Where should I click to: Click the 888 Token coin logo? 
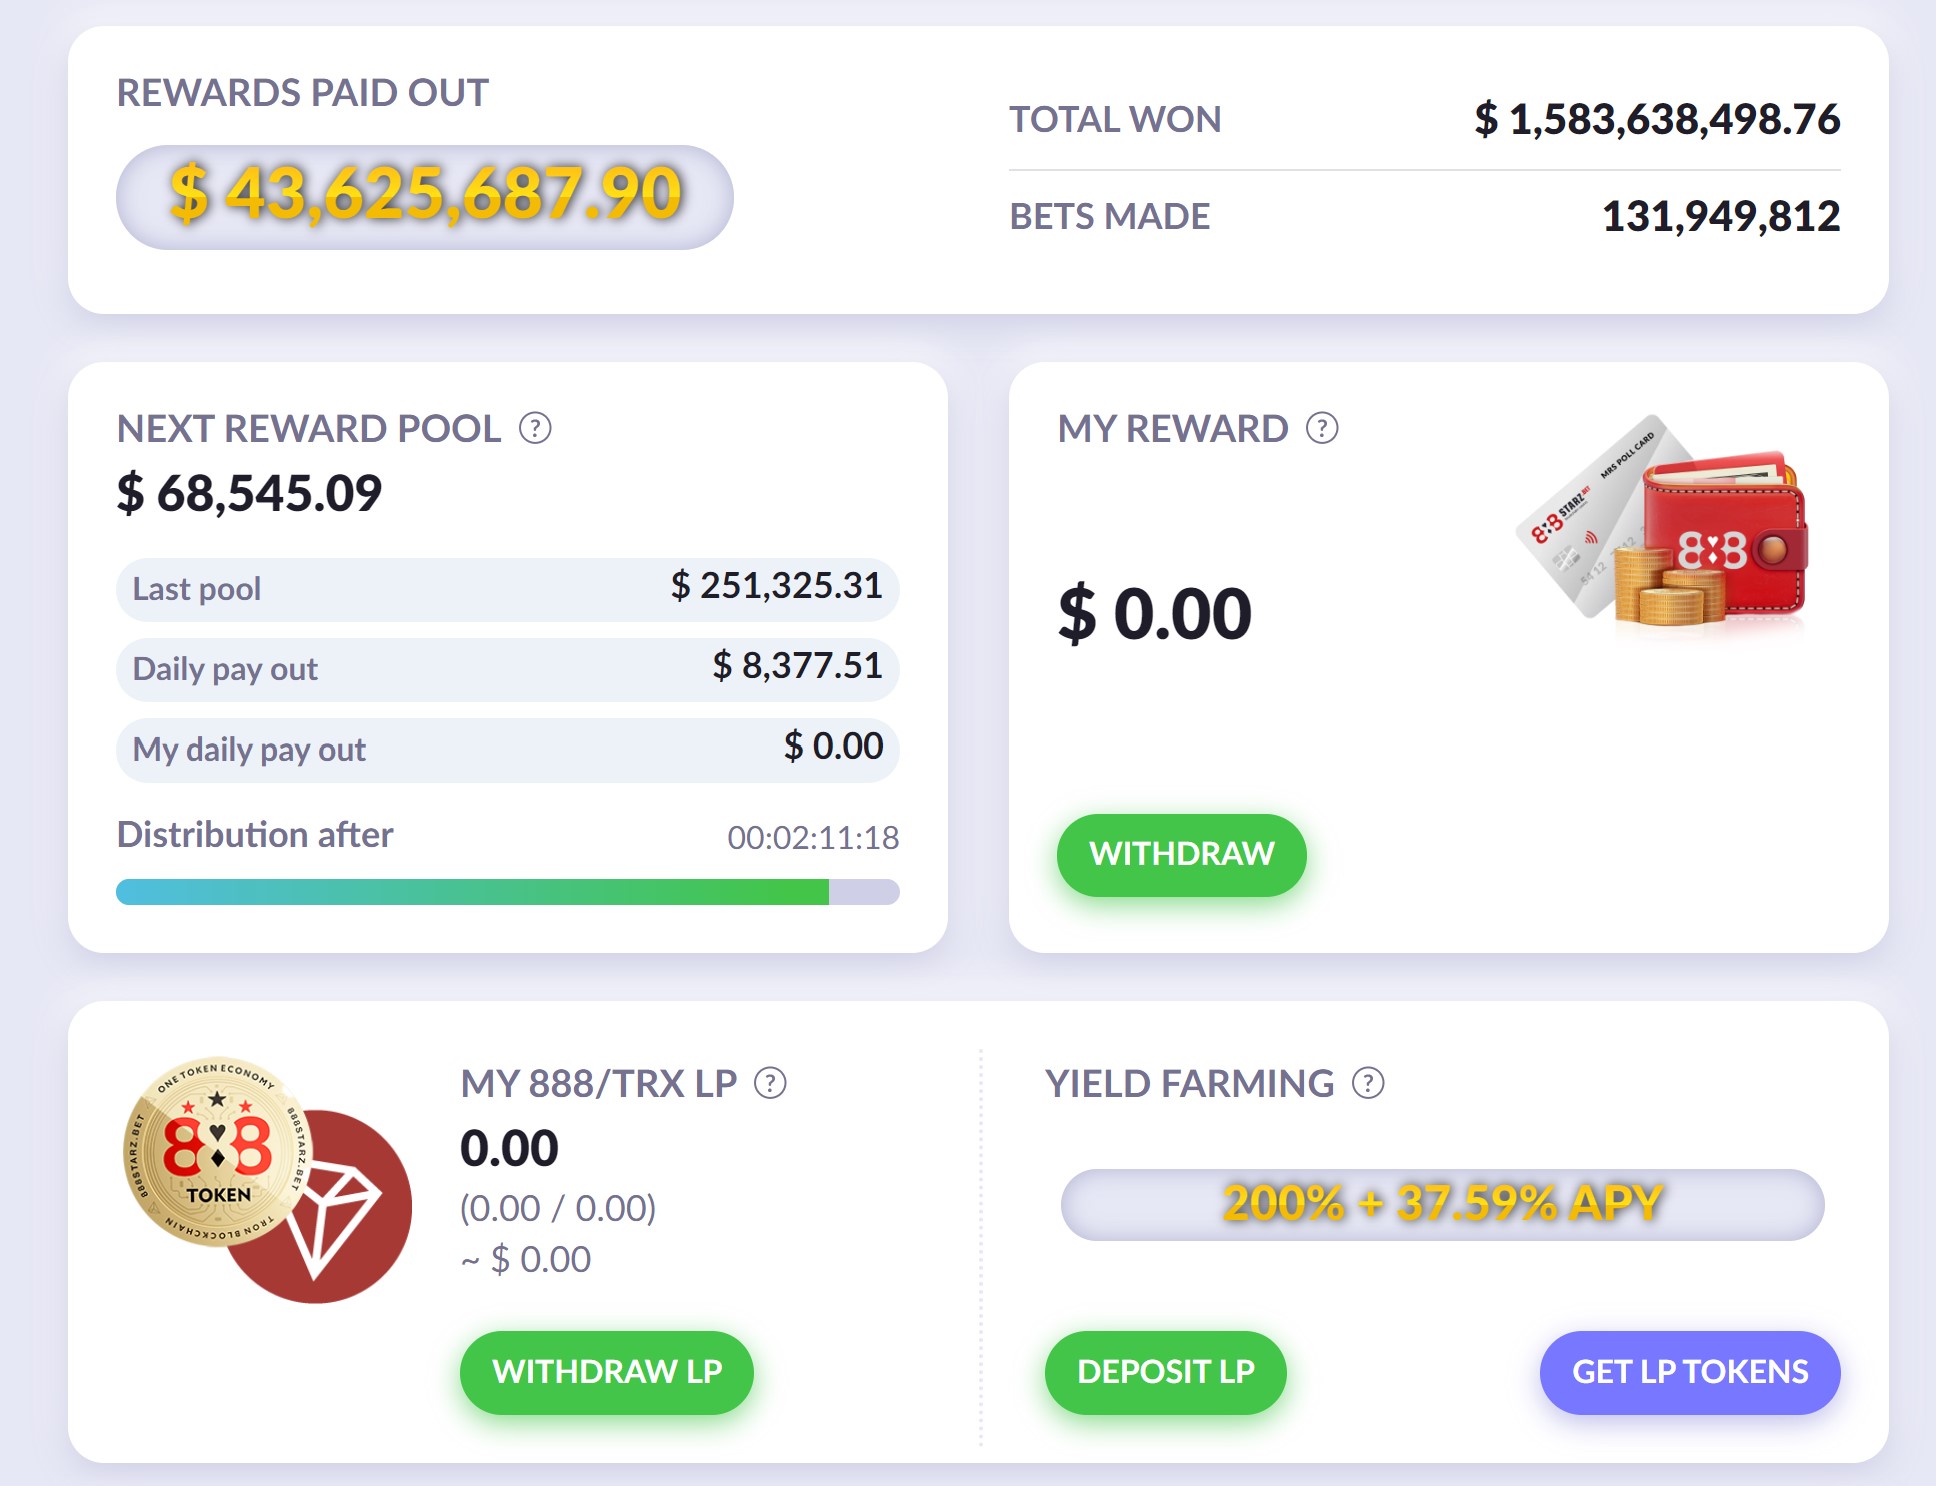click(216, 1151)
